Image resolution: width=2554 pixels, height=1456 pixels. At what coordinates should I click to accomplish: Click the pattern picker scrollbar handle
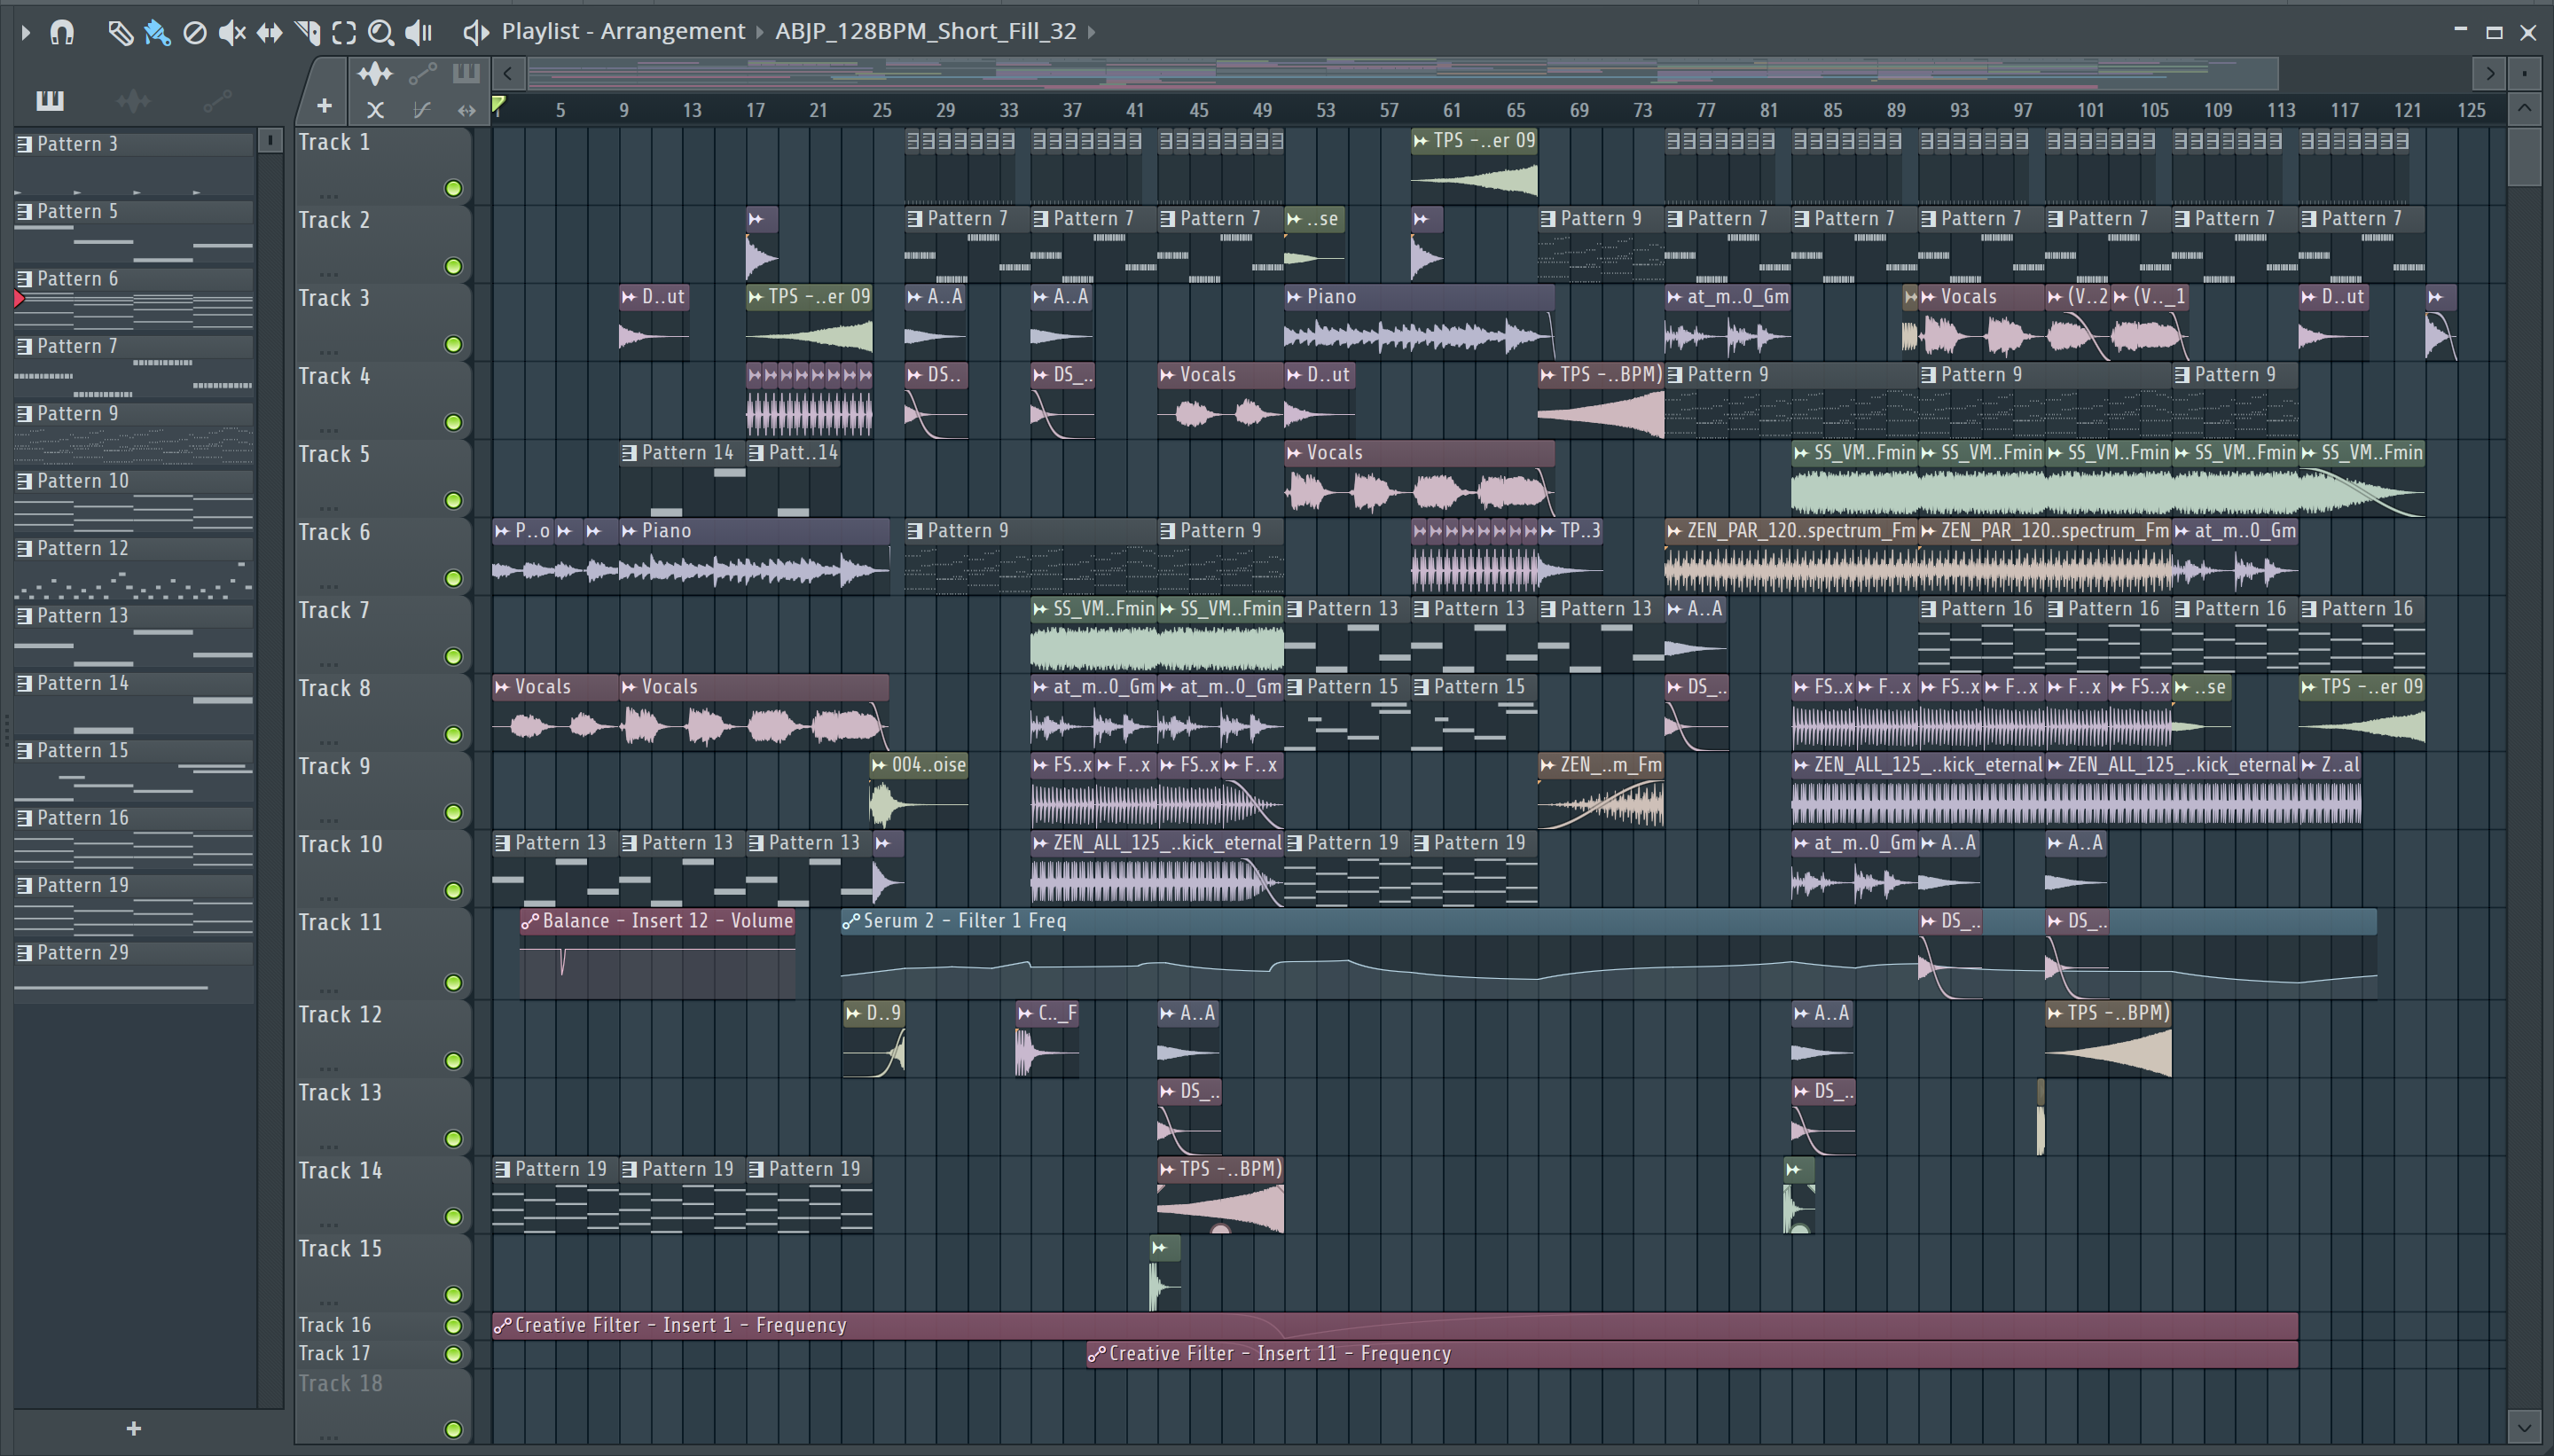(x=270, y=141)
